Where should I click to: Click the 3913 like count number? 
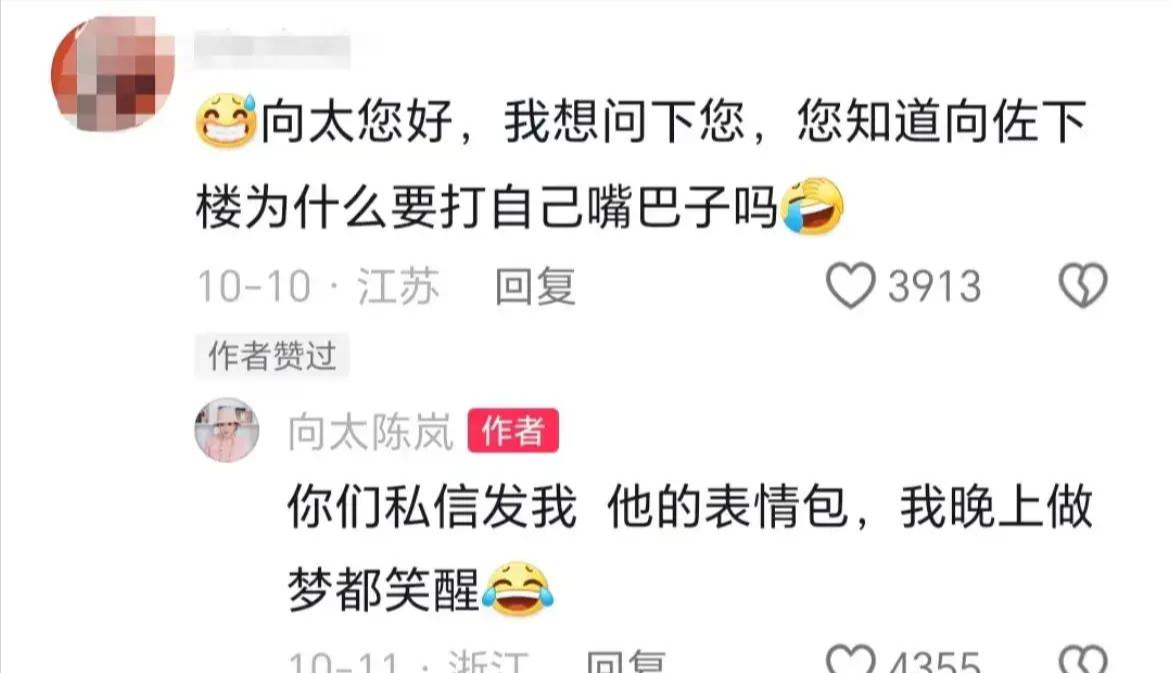tap(934, 287)
